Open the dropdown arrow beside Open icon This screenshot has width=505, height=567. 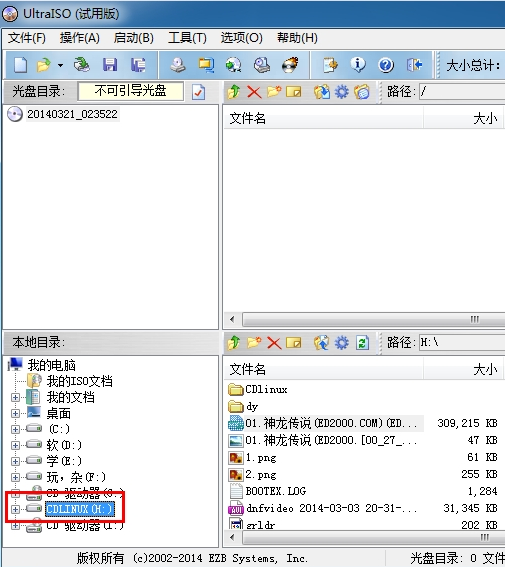pos(60,65)
